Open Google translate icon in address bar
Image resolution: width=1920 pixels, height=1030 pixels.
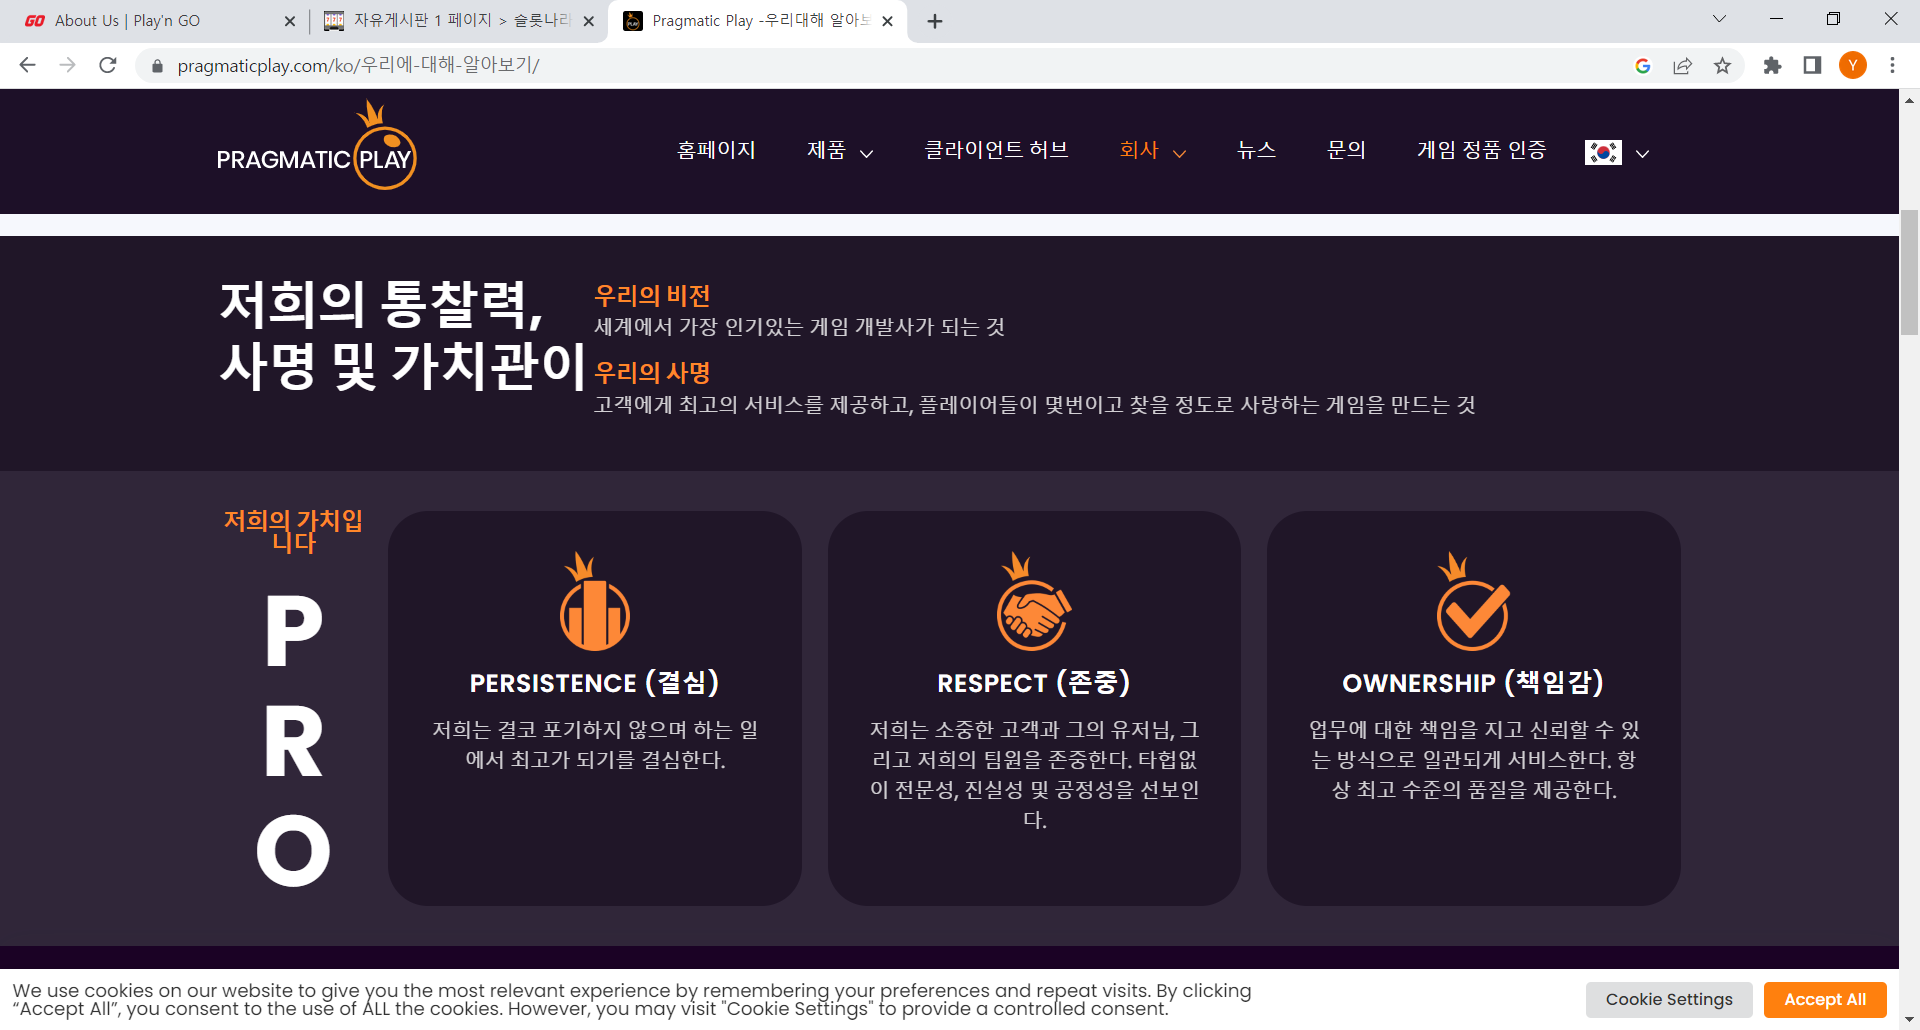pos(1642,66)
